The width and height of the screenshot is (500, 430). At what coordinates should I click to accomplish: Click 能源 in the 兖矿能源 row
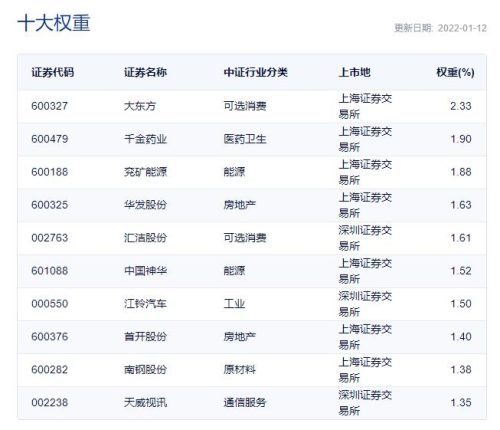click(x=234, y=172)
